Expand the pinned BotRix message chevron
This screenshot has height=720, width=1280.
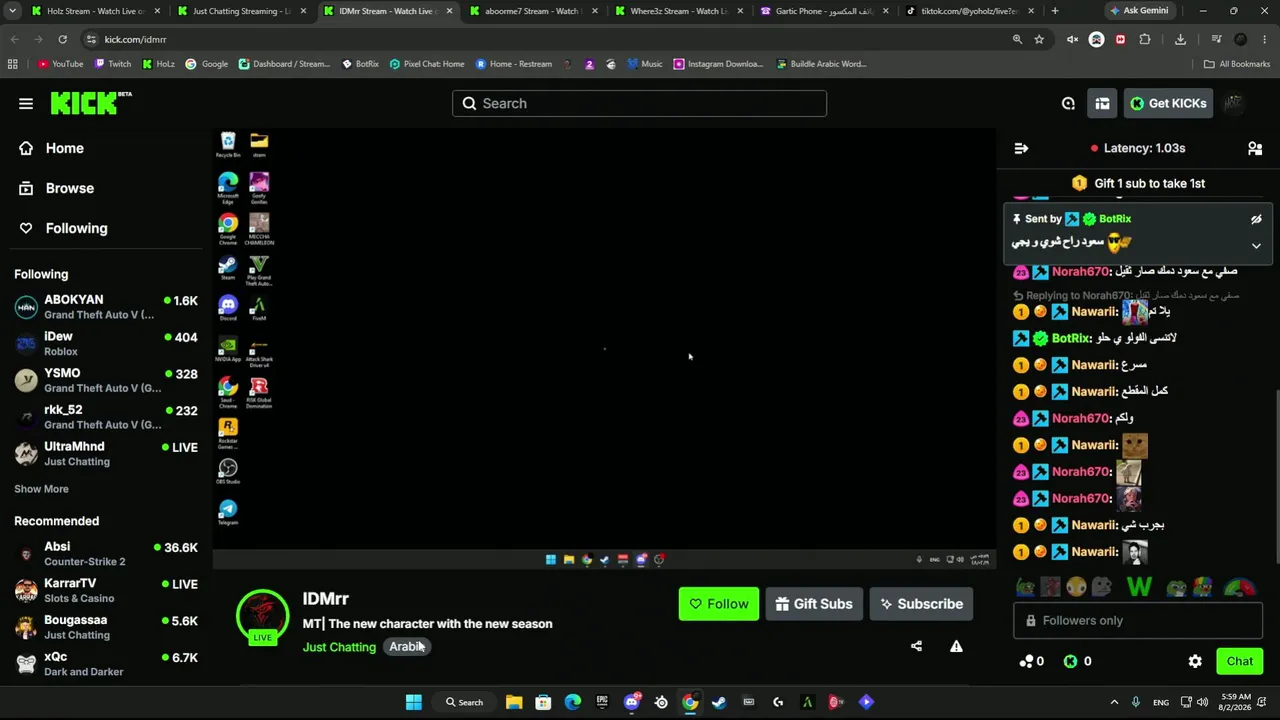(1256, 245)
